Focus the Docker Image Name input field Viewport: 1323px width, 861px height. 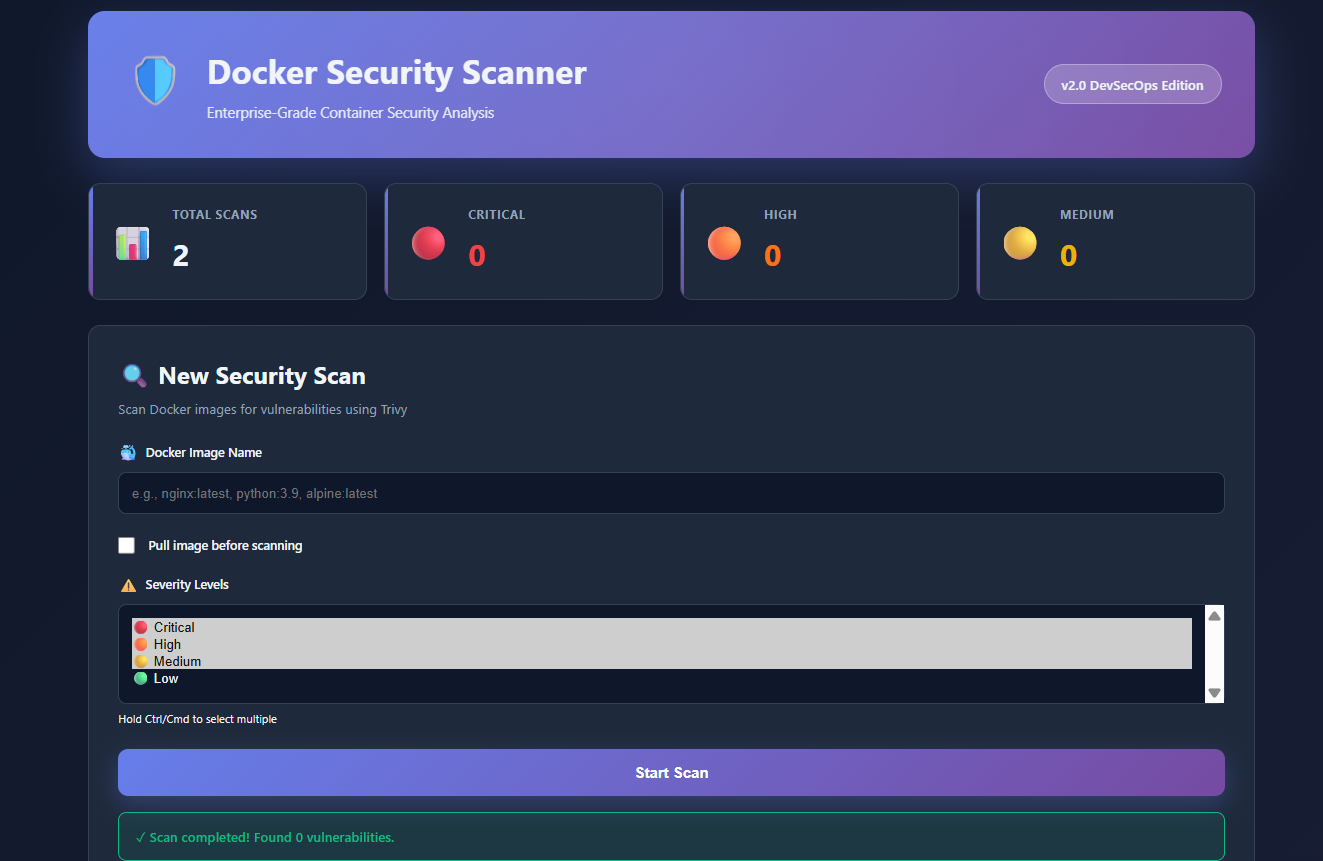point(671,493)
